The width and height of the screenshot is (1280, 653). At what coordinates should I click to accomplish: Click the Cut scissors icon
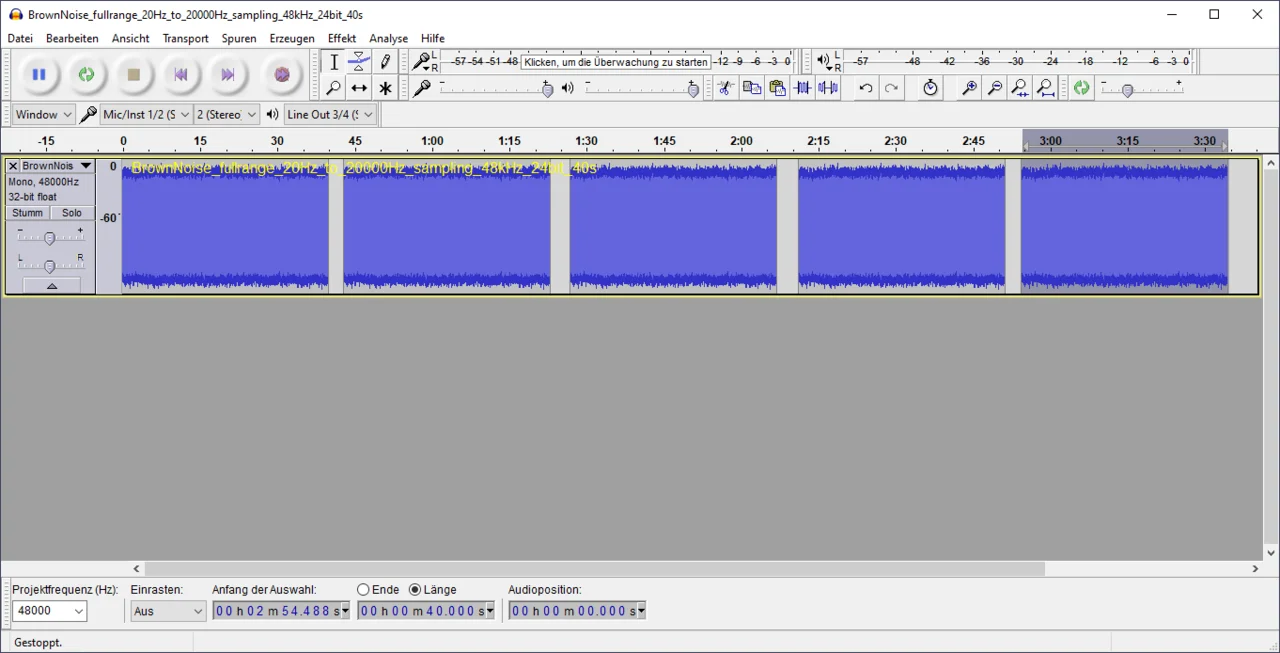[726, 88]
